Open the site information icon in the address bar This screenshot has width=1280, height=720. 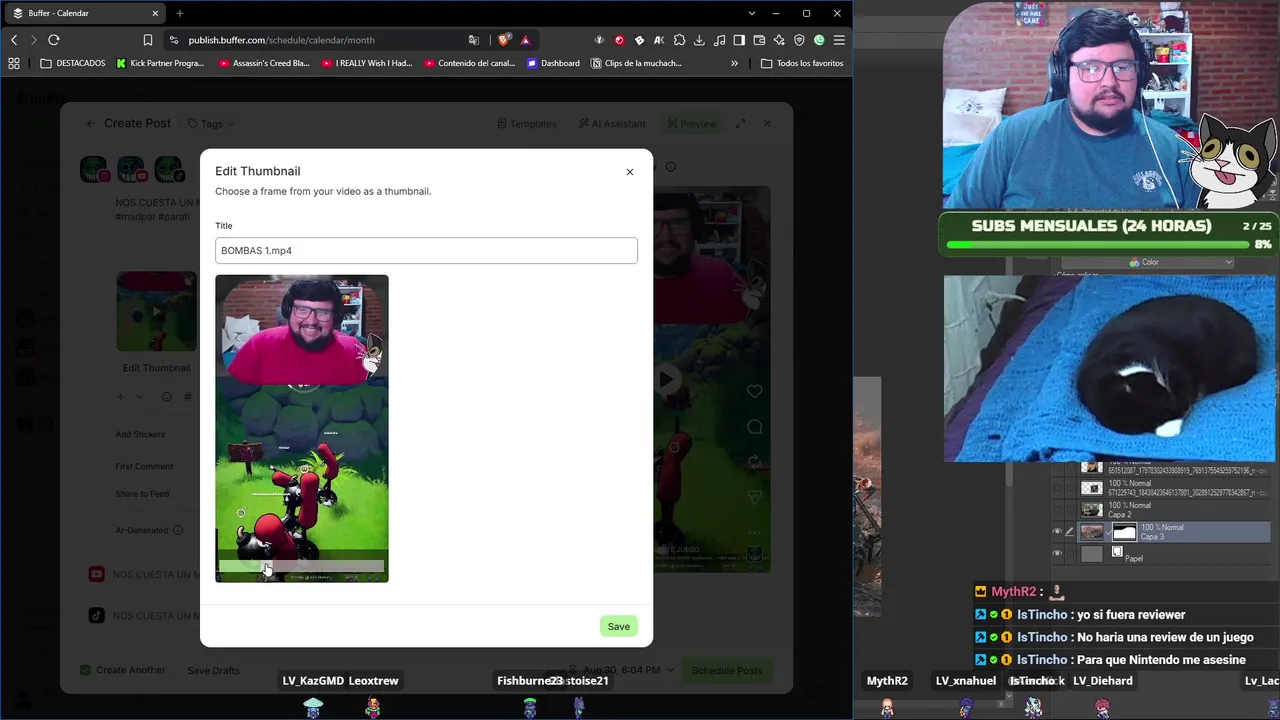tap(174, 40)
